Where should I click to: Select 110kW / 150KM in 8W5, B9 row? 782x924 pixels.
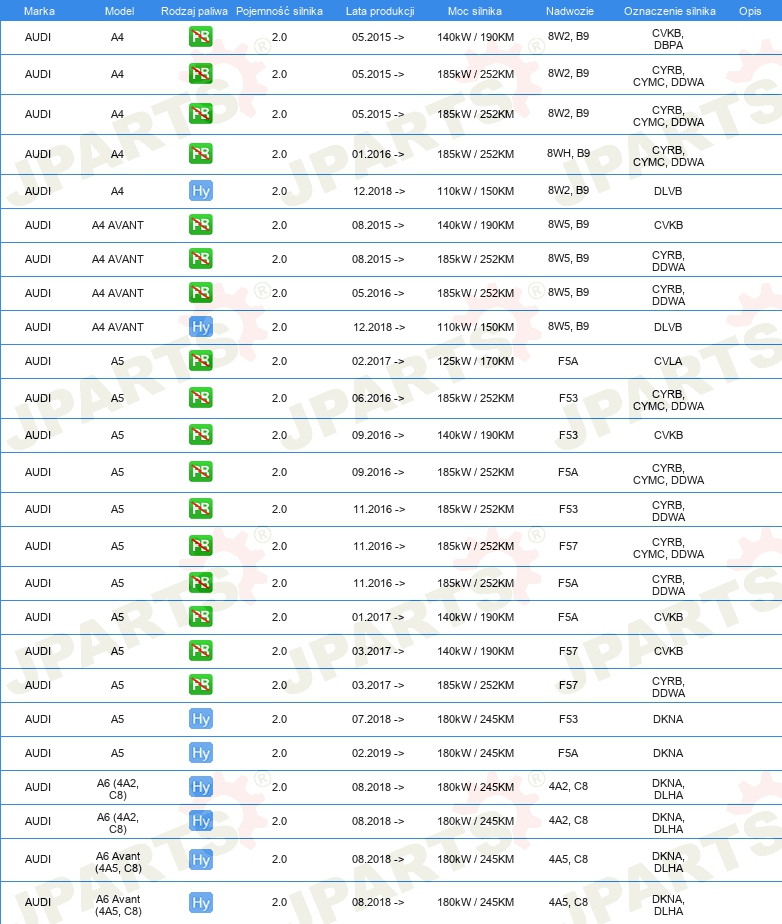pyautogui.click(x=475, y=327)
